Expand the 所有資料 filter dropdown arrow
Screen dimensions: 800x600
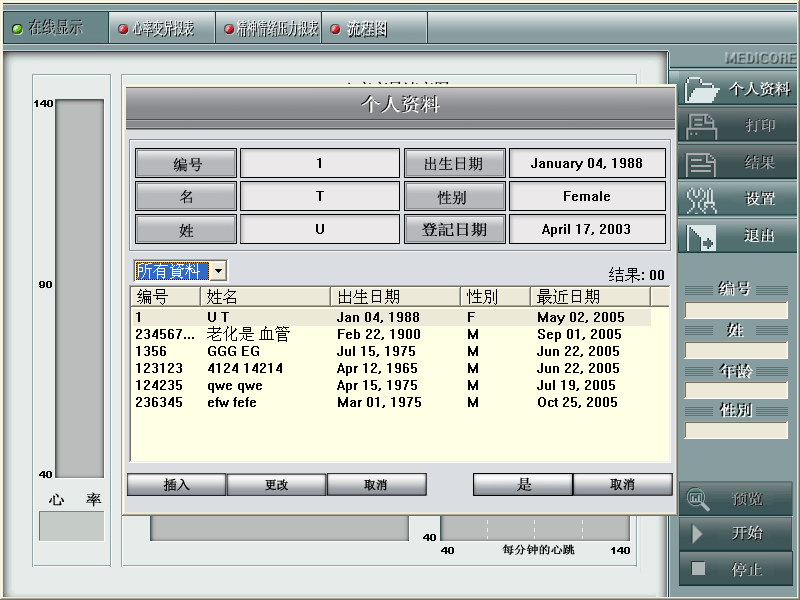click(x=218, y=271)
